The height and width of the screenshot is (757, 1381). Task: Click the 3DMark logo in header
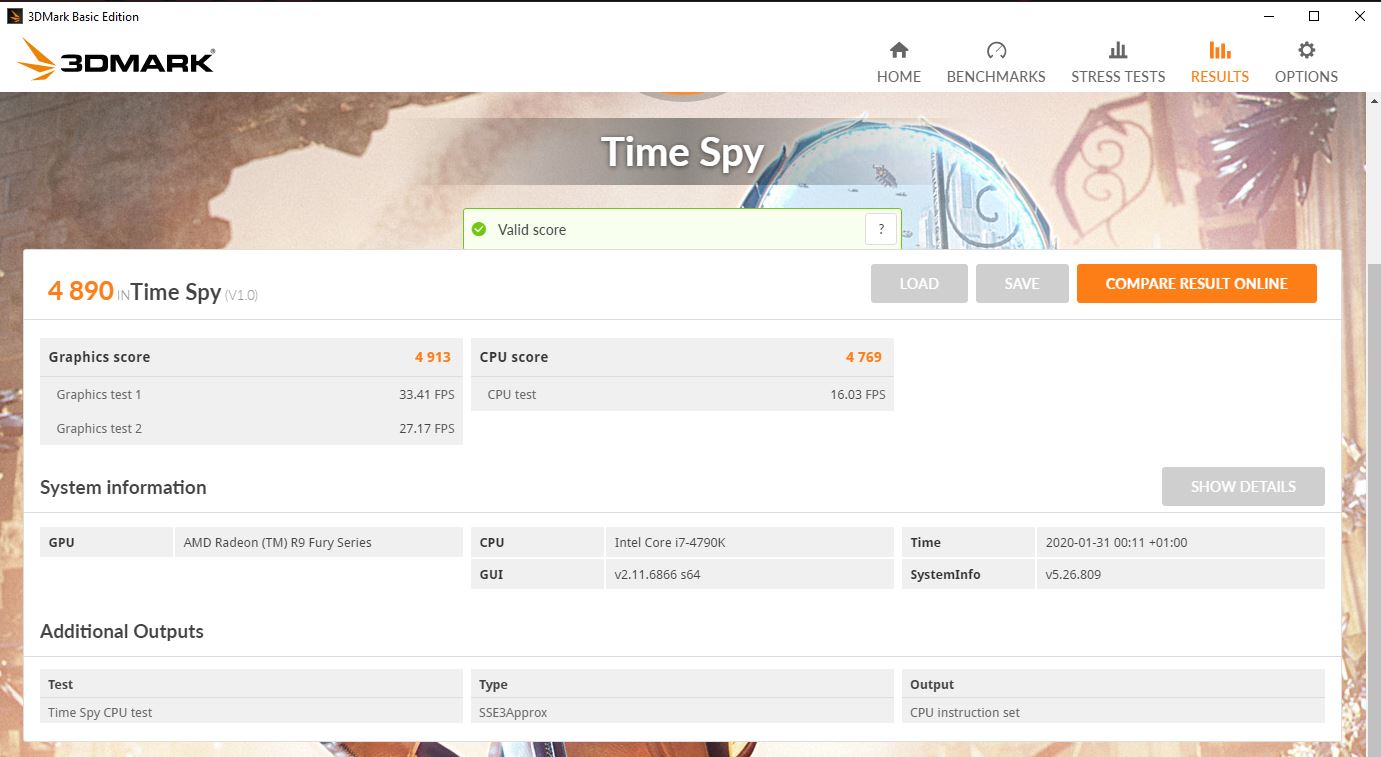click(116, 60)
